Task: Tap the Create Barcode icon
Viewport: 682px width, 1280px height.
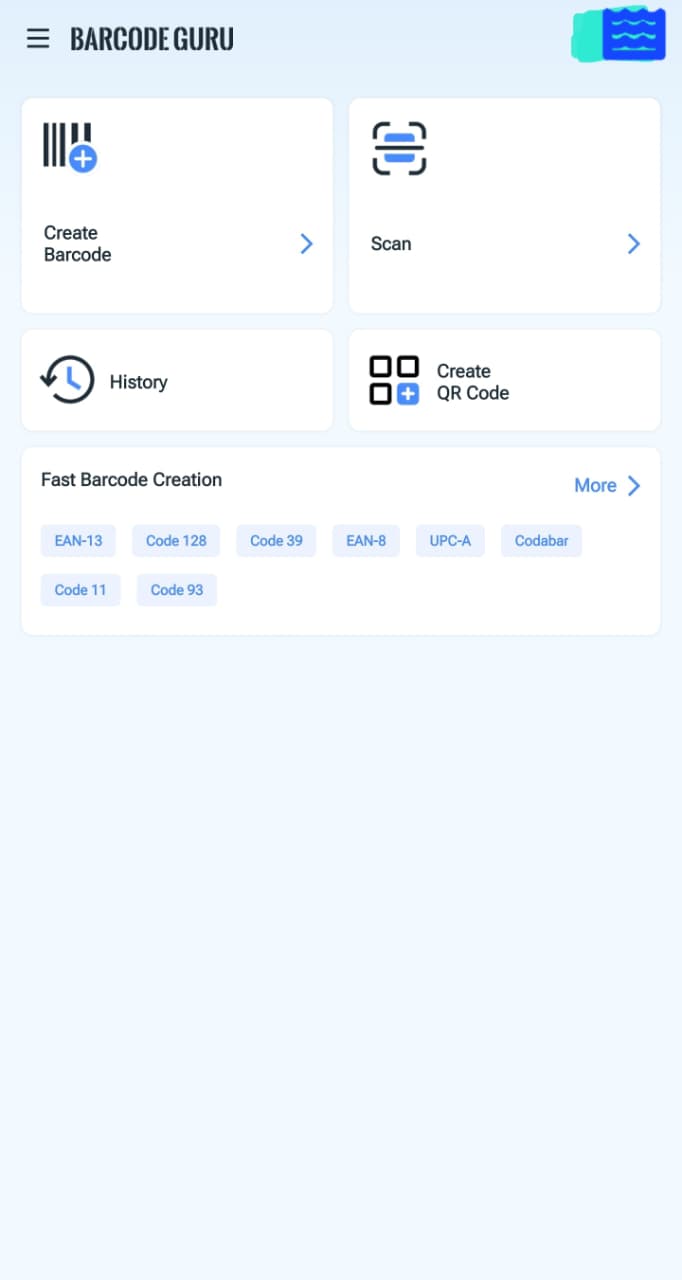Action: [69, 147]
